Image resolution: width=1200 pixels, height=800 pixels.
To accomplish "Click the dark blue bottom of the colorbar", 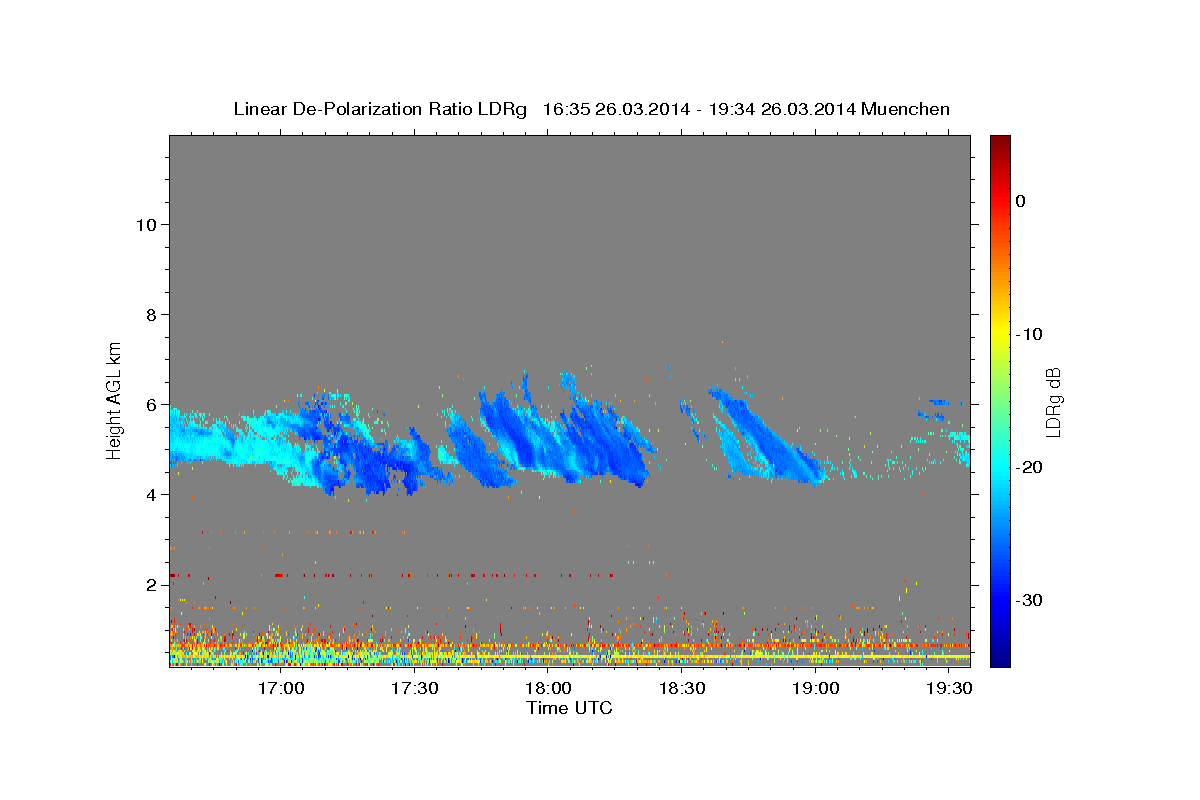I will point(1000,658).
